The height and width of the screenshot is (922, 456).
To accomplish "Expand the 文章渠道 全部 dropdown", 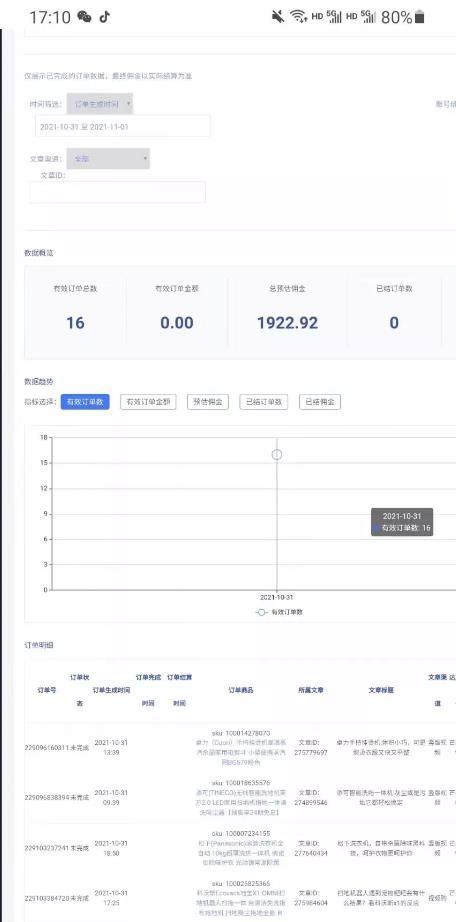I will click(108, 159).
